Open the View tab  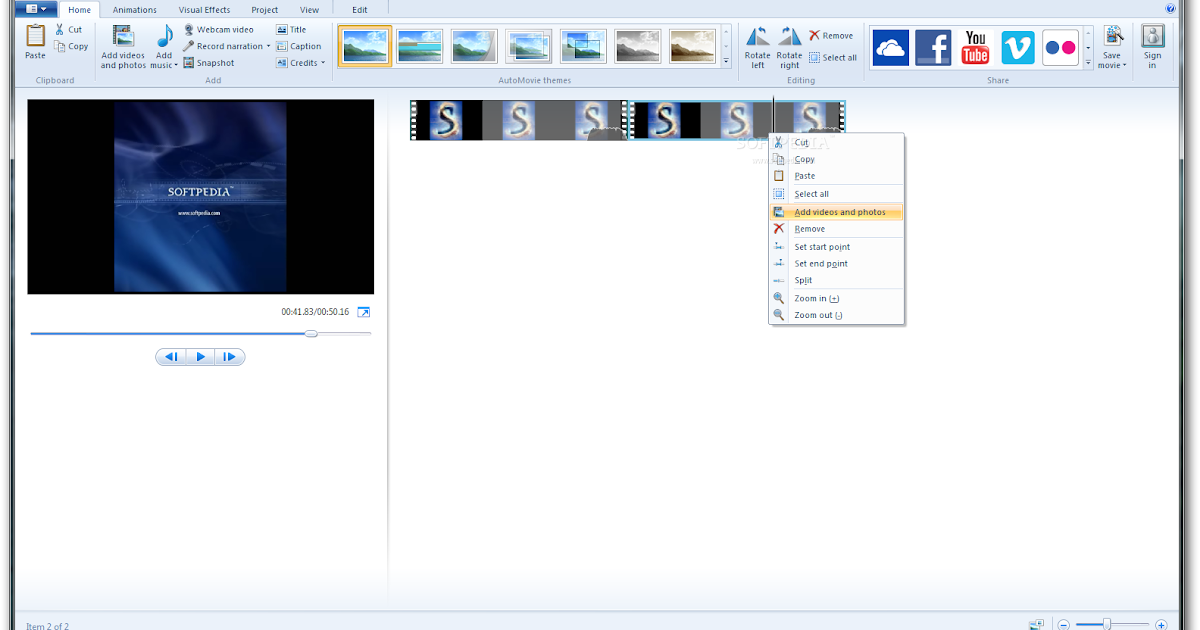pyautogui.click(x=310, y=10)
